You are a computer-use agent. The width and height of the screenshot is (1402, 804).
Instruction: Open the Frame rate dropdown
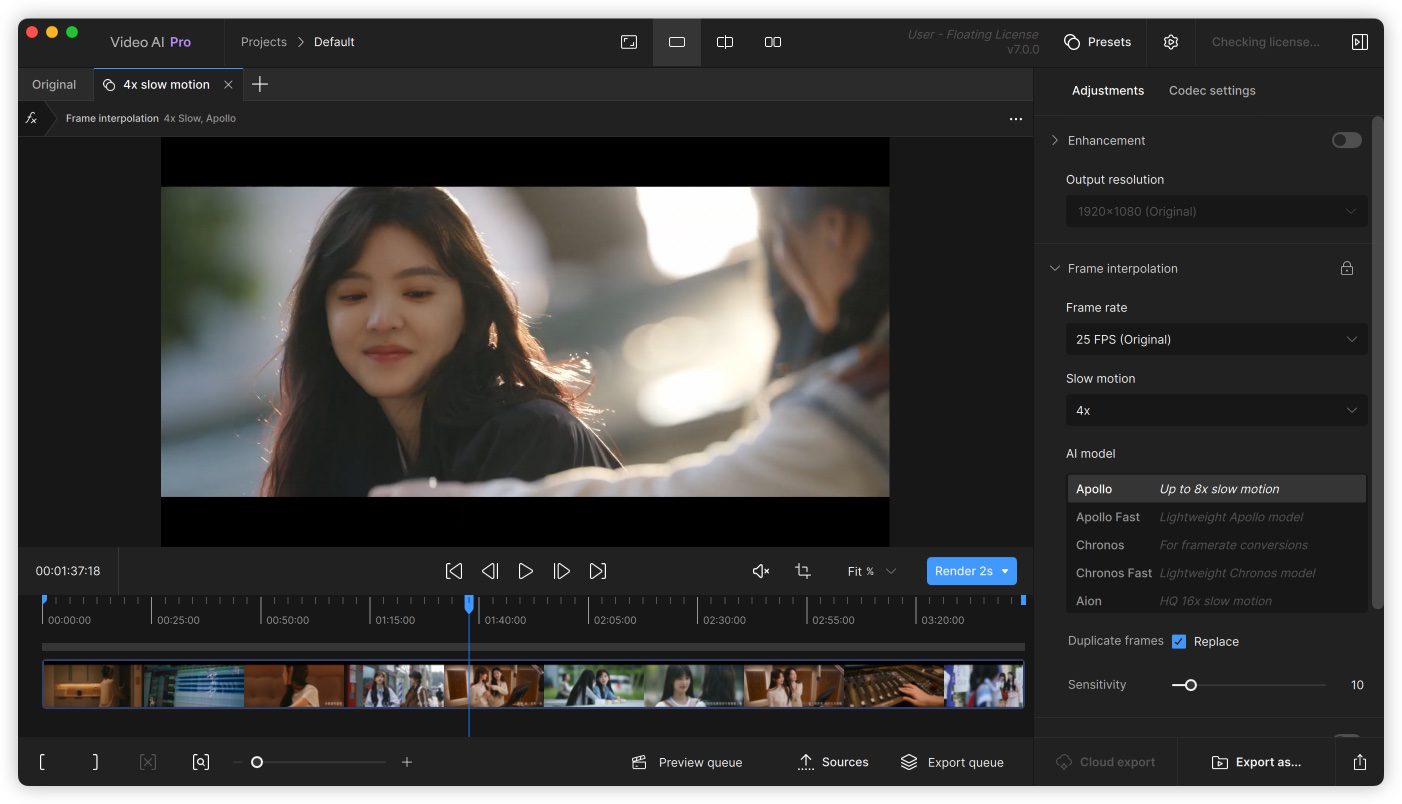click(x=1216, y=339)
